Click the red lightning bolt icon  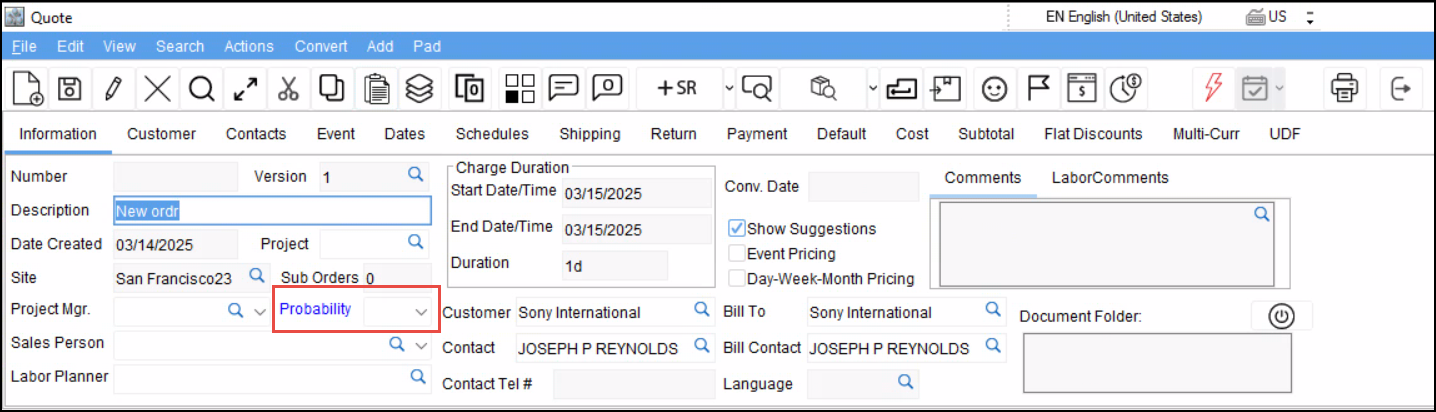pyautogui.click(x=1212, y=89)
